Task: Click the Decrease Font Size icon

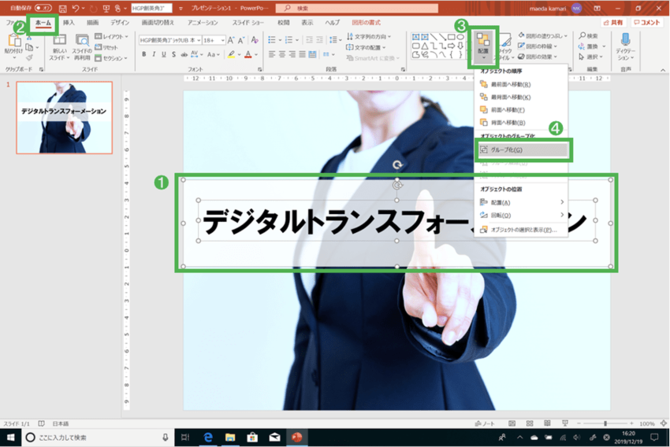Action: tap(241, 40)
